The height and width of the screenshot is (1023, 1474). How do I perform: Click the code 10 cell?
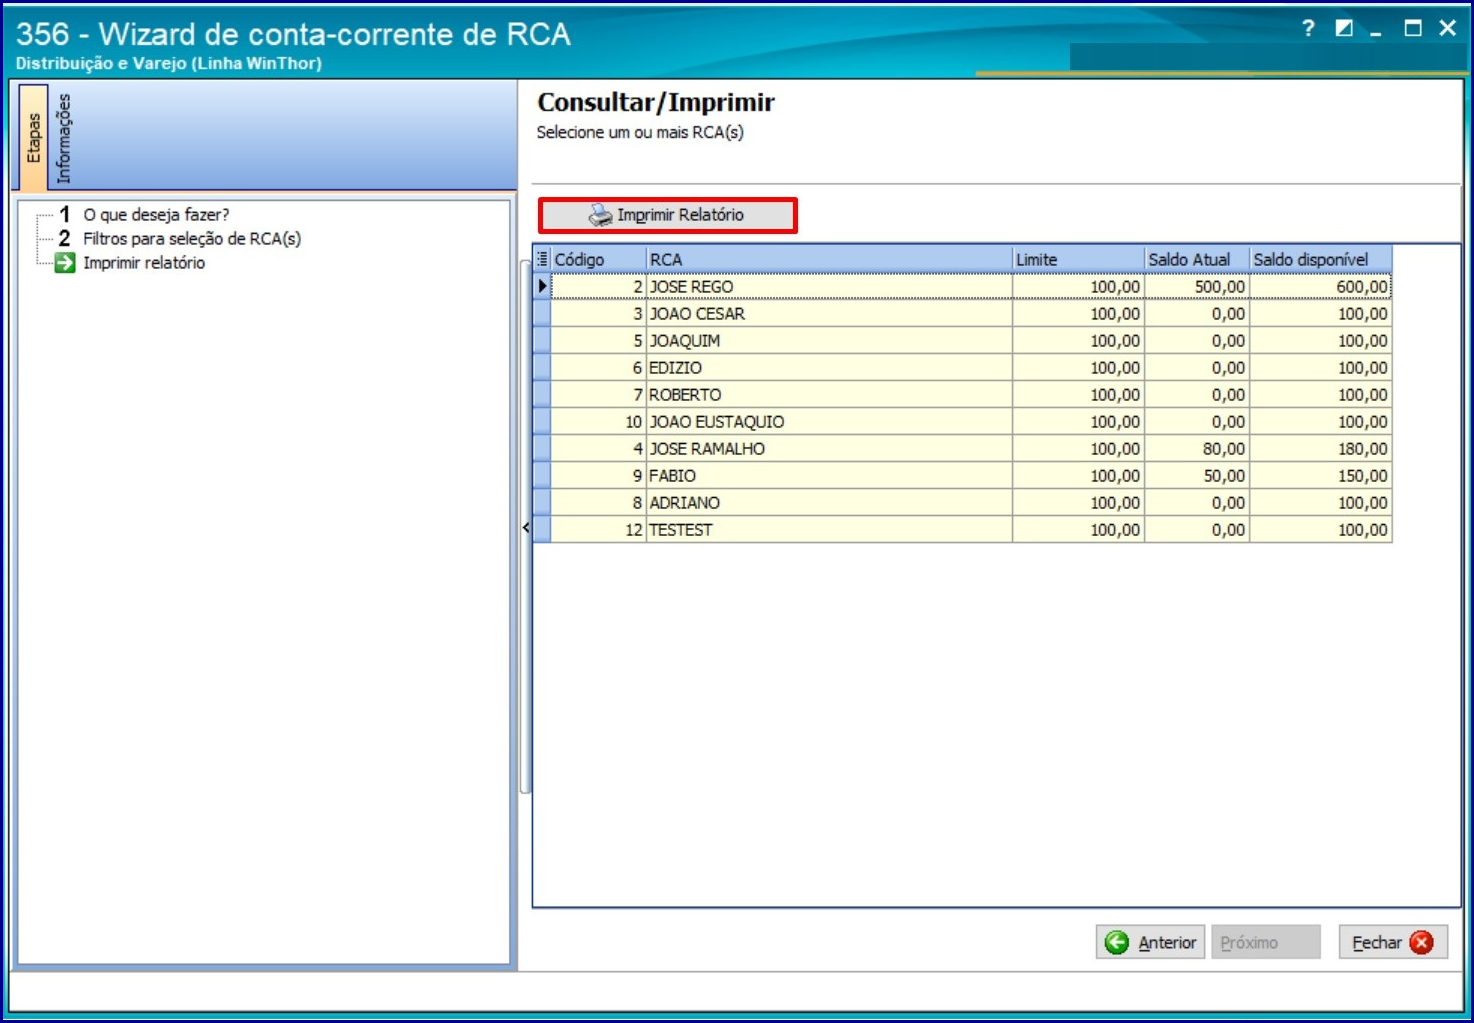coord(598,422)
